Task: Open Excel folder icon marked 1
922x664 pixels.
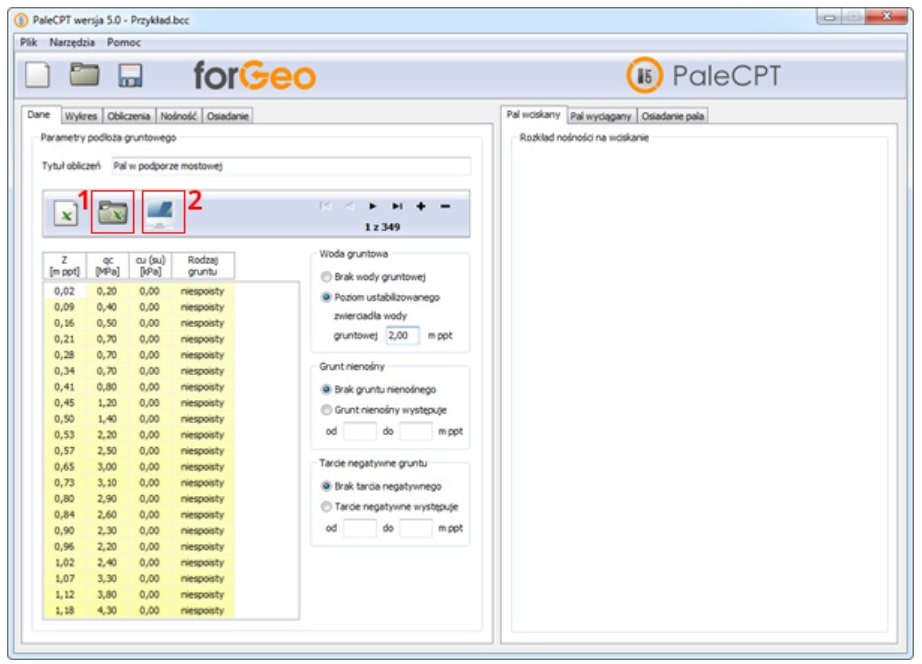Action: 111,212
